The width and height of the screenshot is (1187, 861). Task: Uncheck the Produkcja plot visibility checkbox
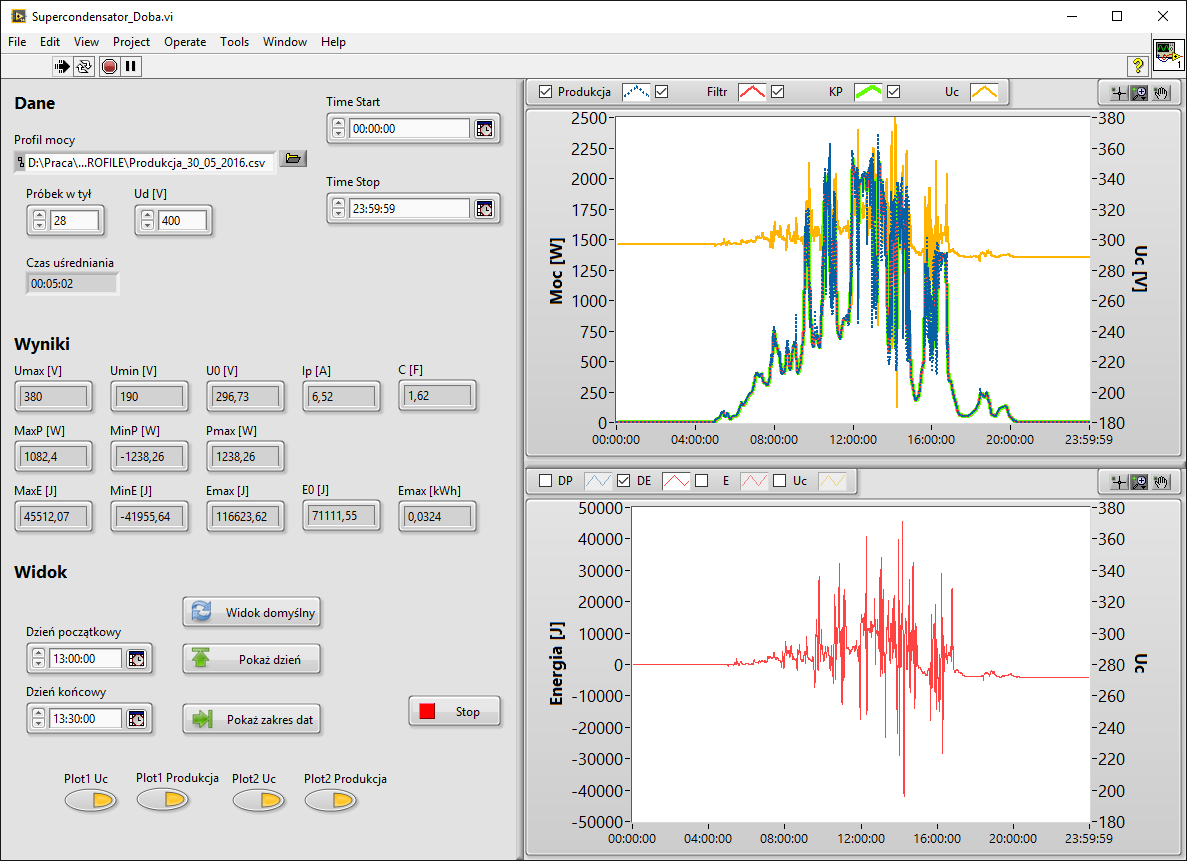545,92
